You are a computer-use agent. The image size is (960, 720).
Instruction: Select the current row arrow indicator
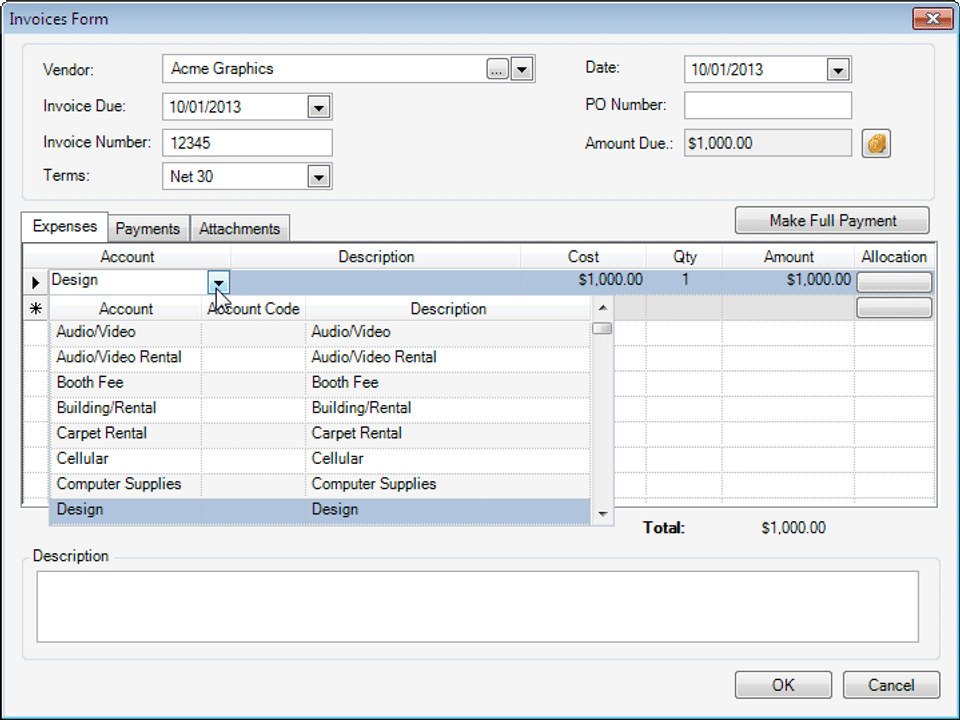tap(36, 282)
